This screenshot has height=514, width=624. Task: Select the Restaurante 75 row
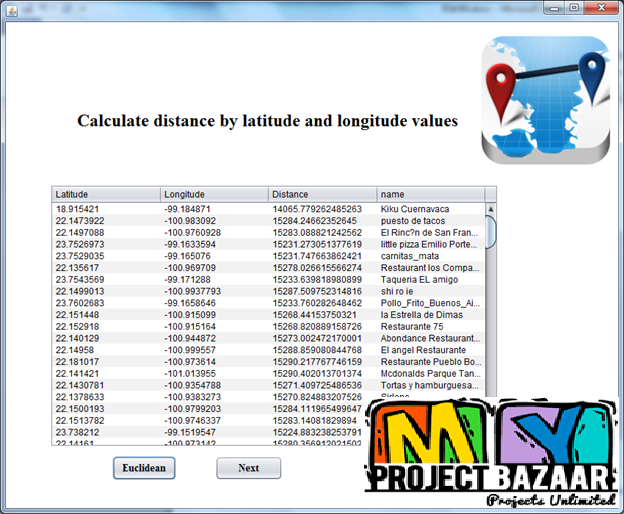[268, 327]
